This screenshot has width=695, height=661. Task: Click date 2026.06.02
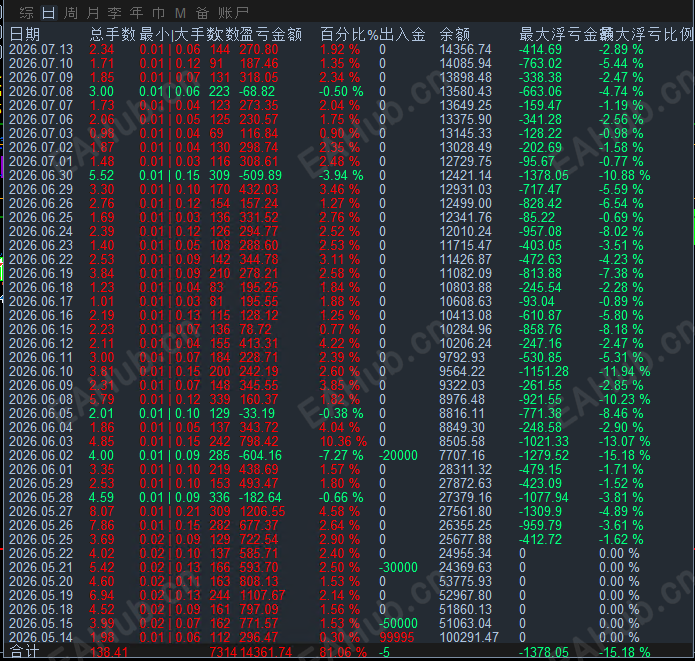[x=41, y=455]
